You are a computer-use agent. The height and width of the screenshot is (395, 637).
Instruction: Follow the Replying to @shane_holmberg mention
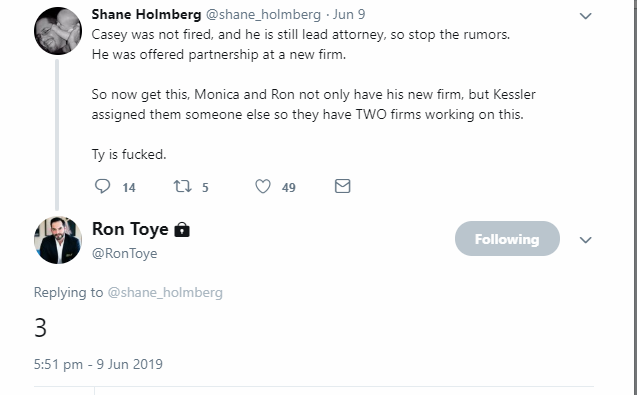coord(165,293)
